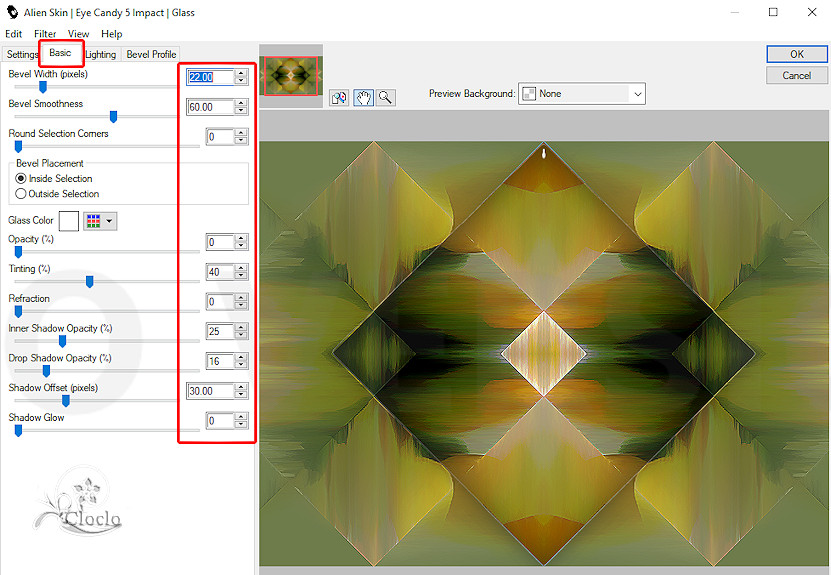The image size is (831, 575).
Task: Open the Glass Color palette grid icon
Action: coord(93,221)
